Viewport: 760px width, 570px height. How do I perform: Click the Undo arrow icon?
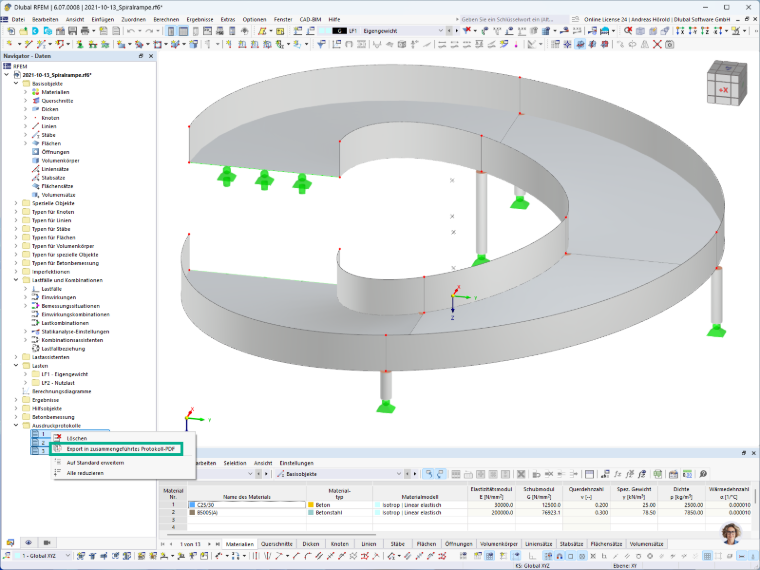pos(131,31)
